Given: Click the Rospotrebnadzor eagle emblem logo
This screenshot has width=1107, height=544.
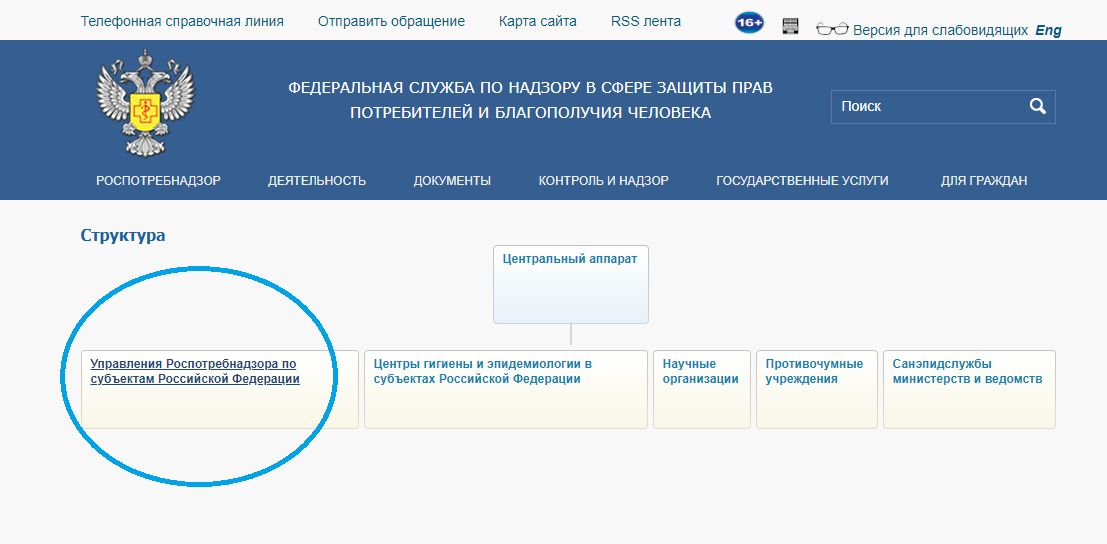Looking at the screenshot, I should point(145,103).
